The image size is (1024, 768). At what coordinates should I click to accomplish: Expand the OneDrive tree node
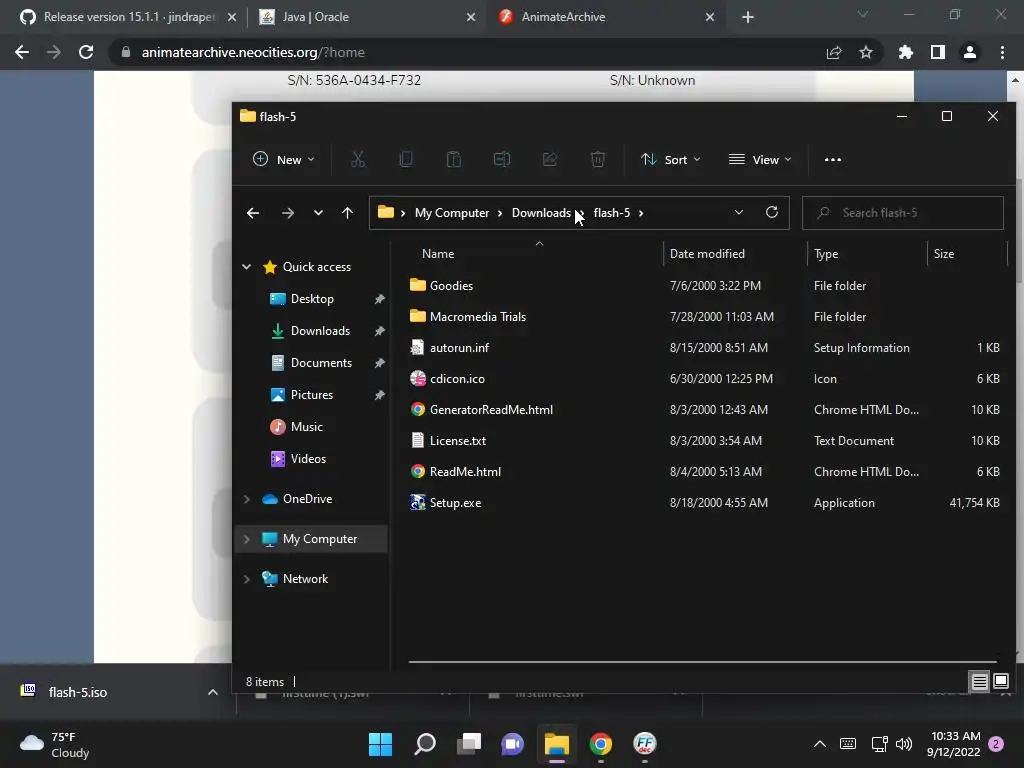coord(246,499)
